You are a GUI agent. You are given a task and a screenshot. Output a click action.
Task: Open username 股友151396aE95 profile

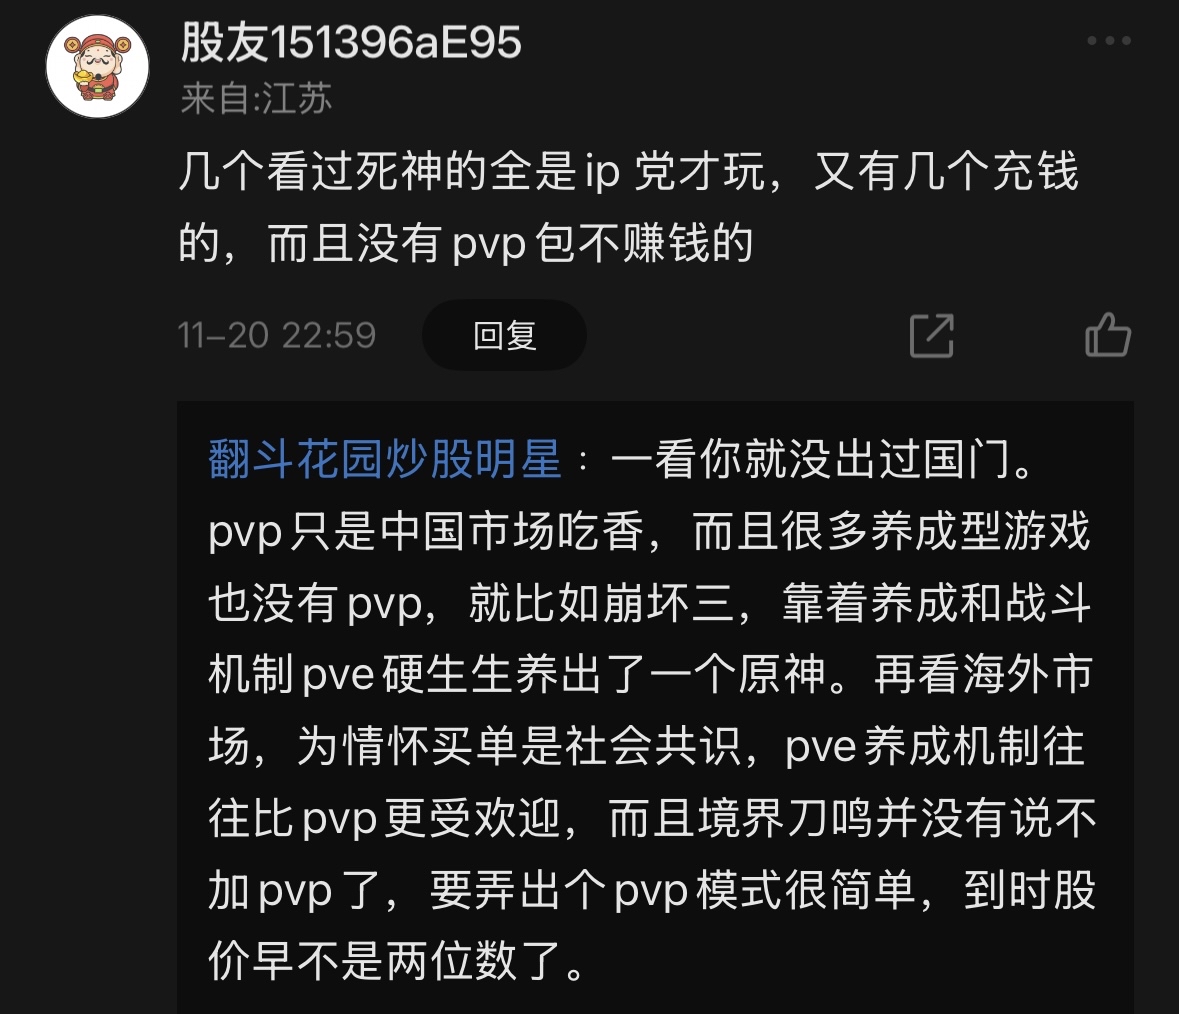click(x=350, y=42)
